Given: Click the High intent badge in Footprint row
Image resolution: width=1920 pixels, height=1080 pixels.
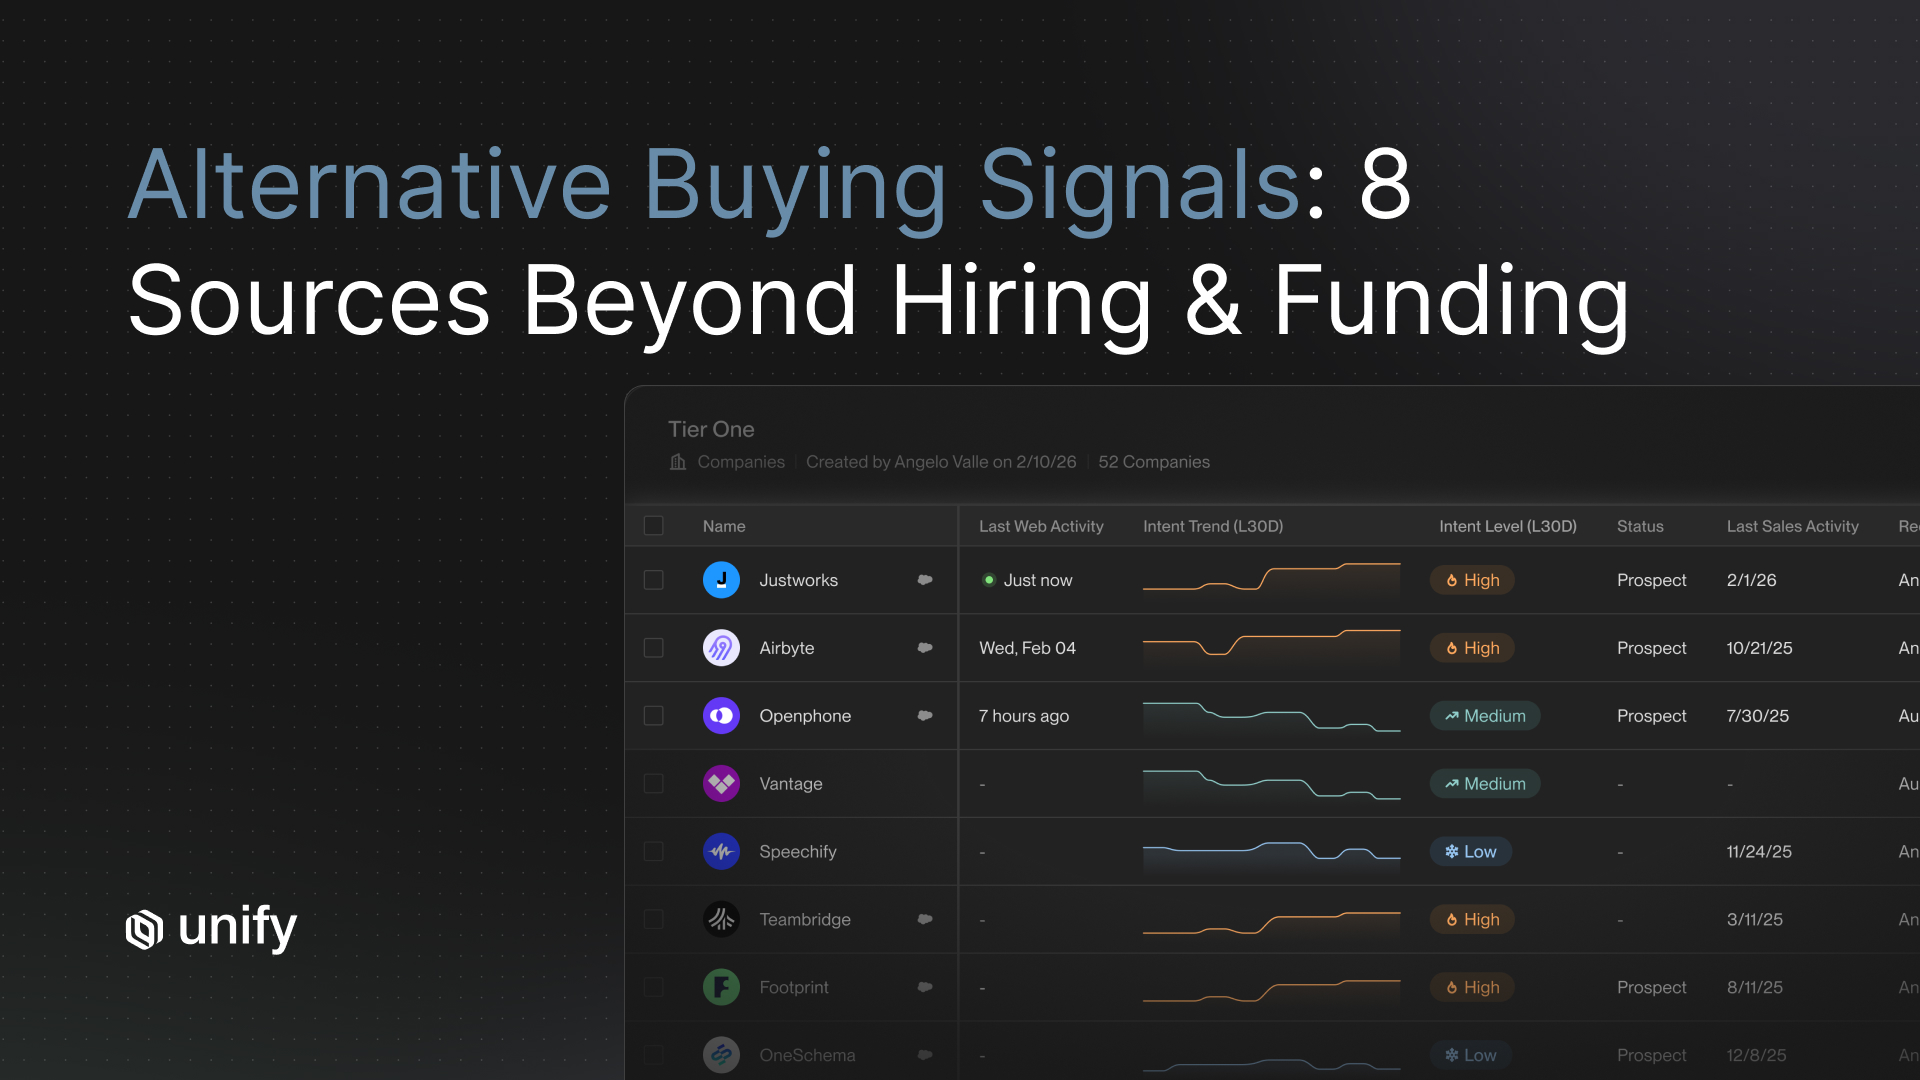Looking at the screenshot, I should coord(1472,987).
